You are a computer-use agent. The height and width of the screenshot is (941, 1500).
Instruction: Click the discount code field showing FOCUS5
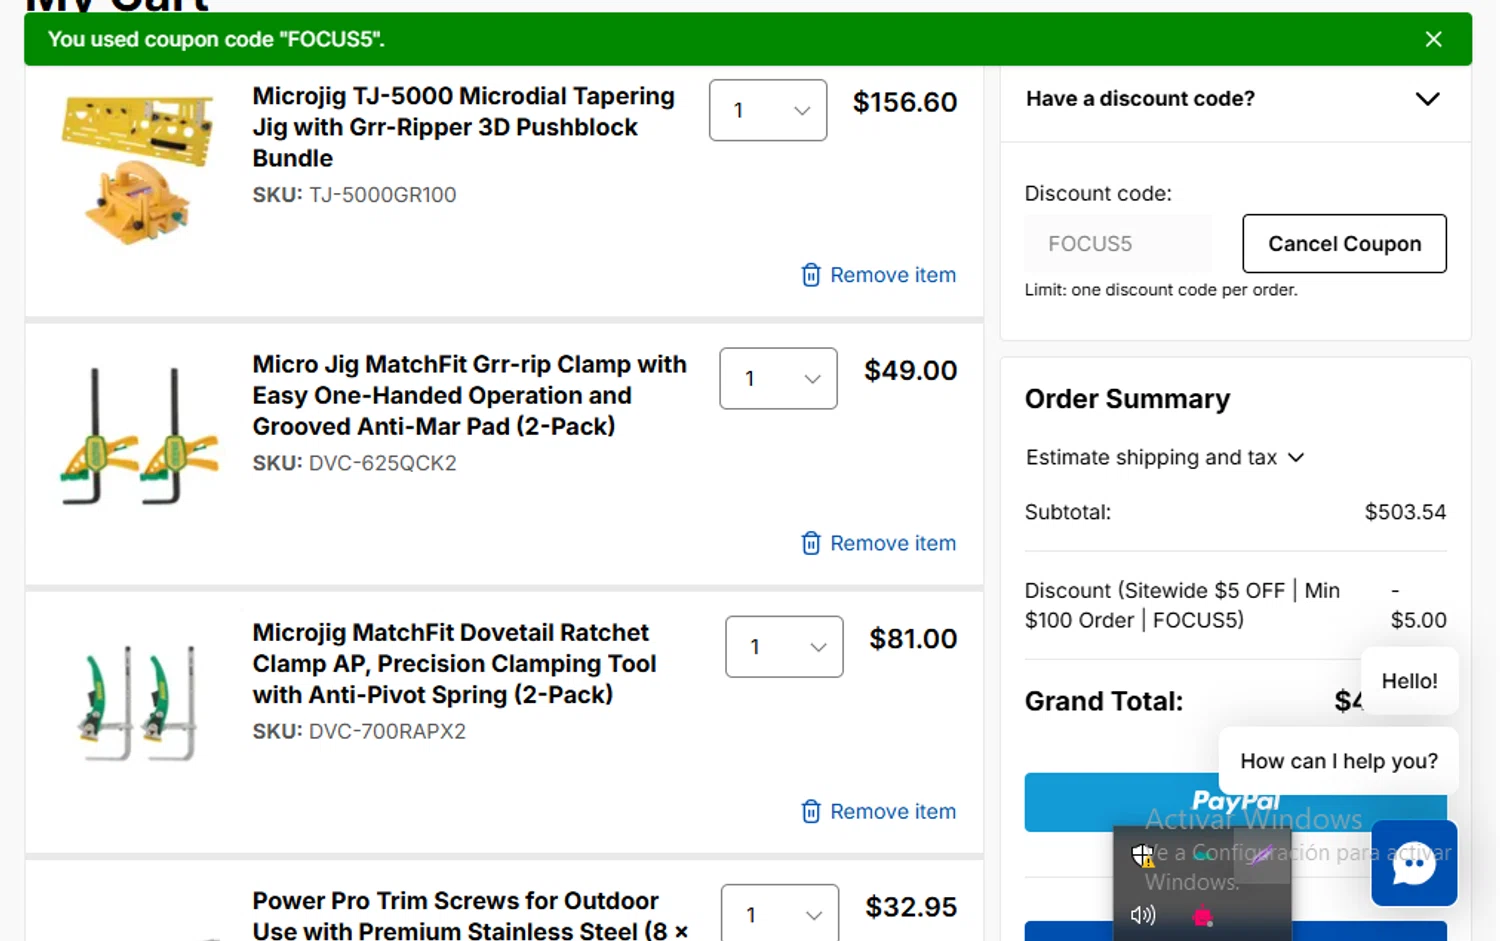pyautogui.click(x=1117, y=243)
